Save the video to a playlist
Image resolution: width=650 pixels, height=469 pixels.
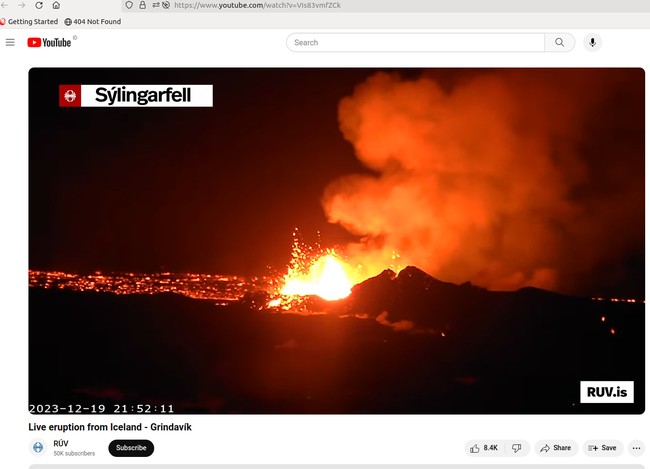602,448
